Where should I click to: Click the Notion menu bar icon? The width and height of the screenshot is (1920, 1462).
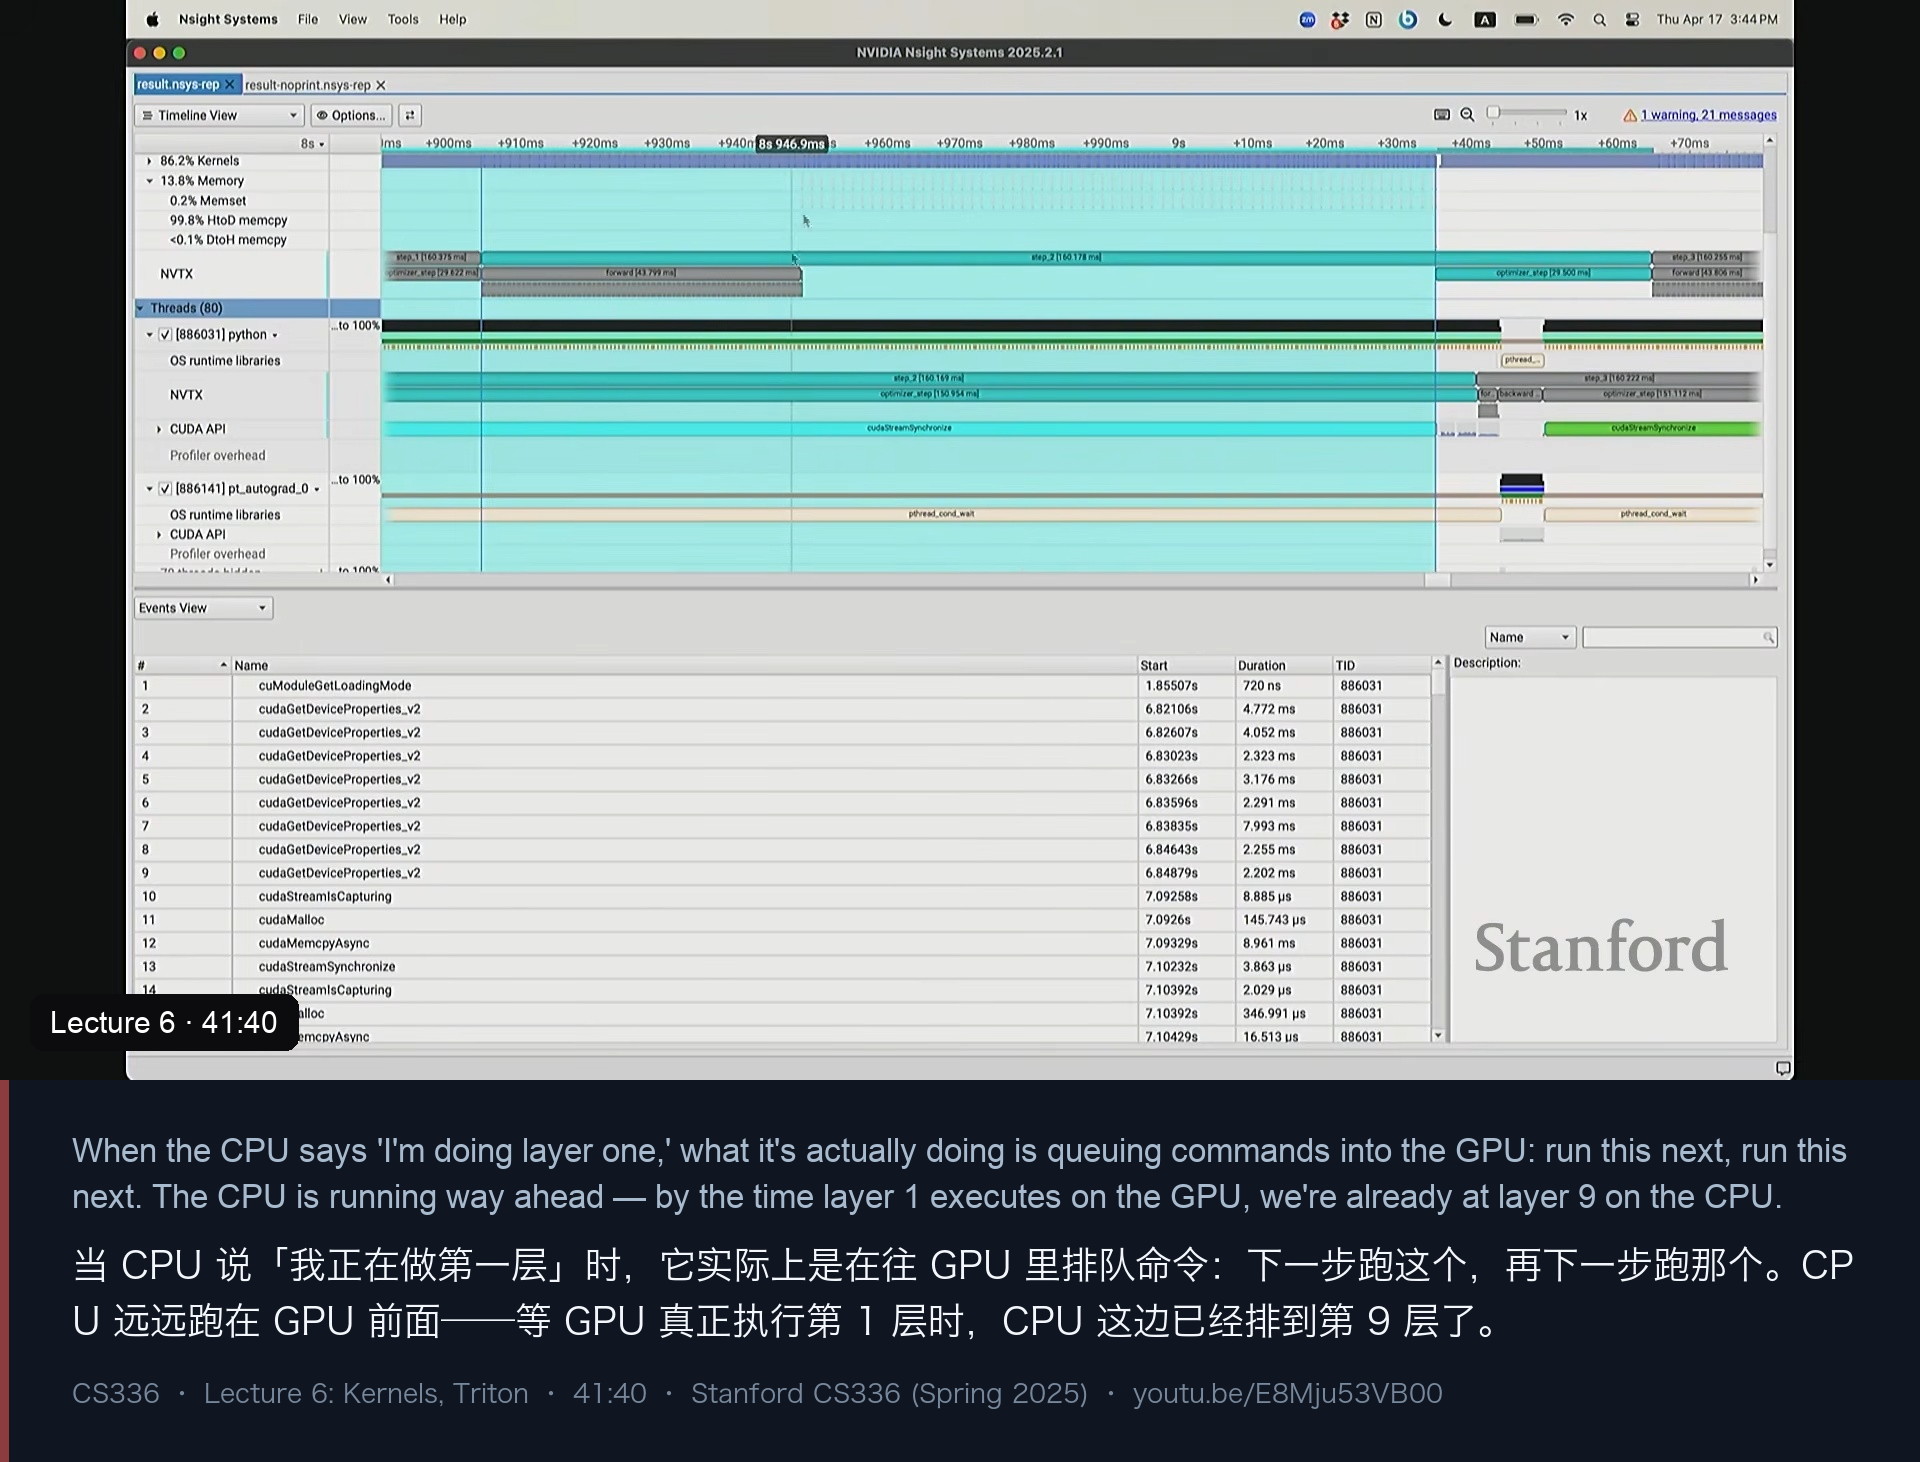(1374, 19)
